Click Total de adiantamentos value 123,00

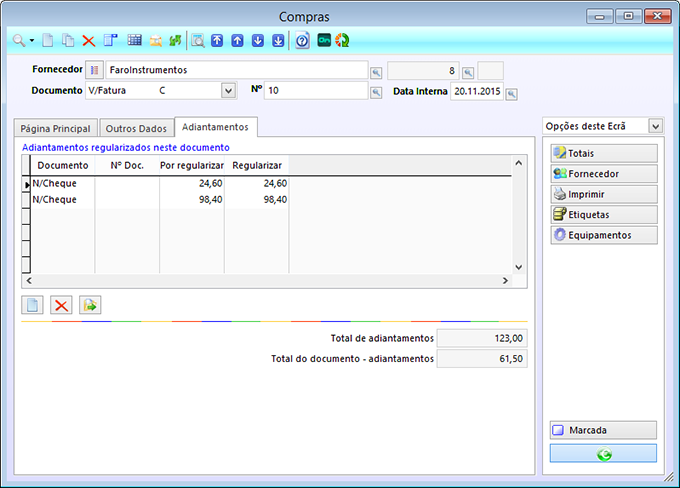(x=482, y=338)
